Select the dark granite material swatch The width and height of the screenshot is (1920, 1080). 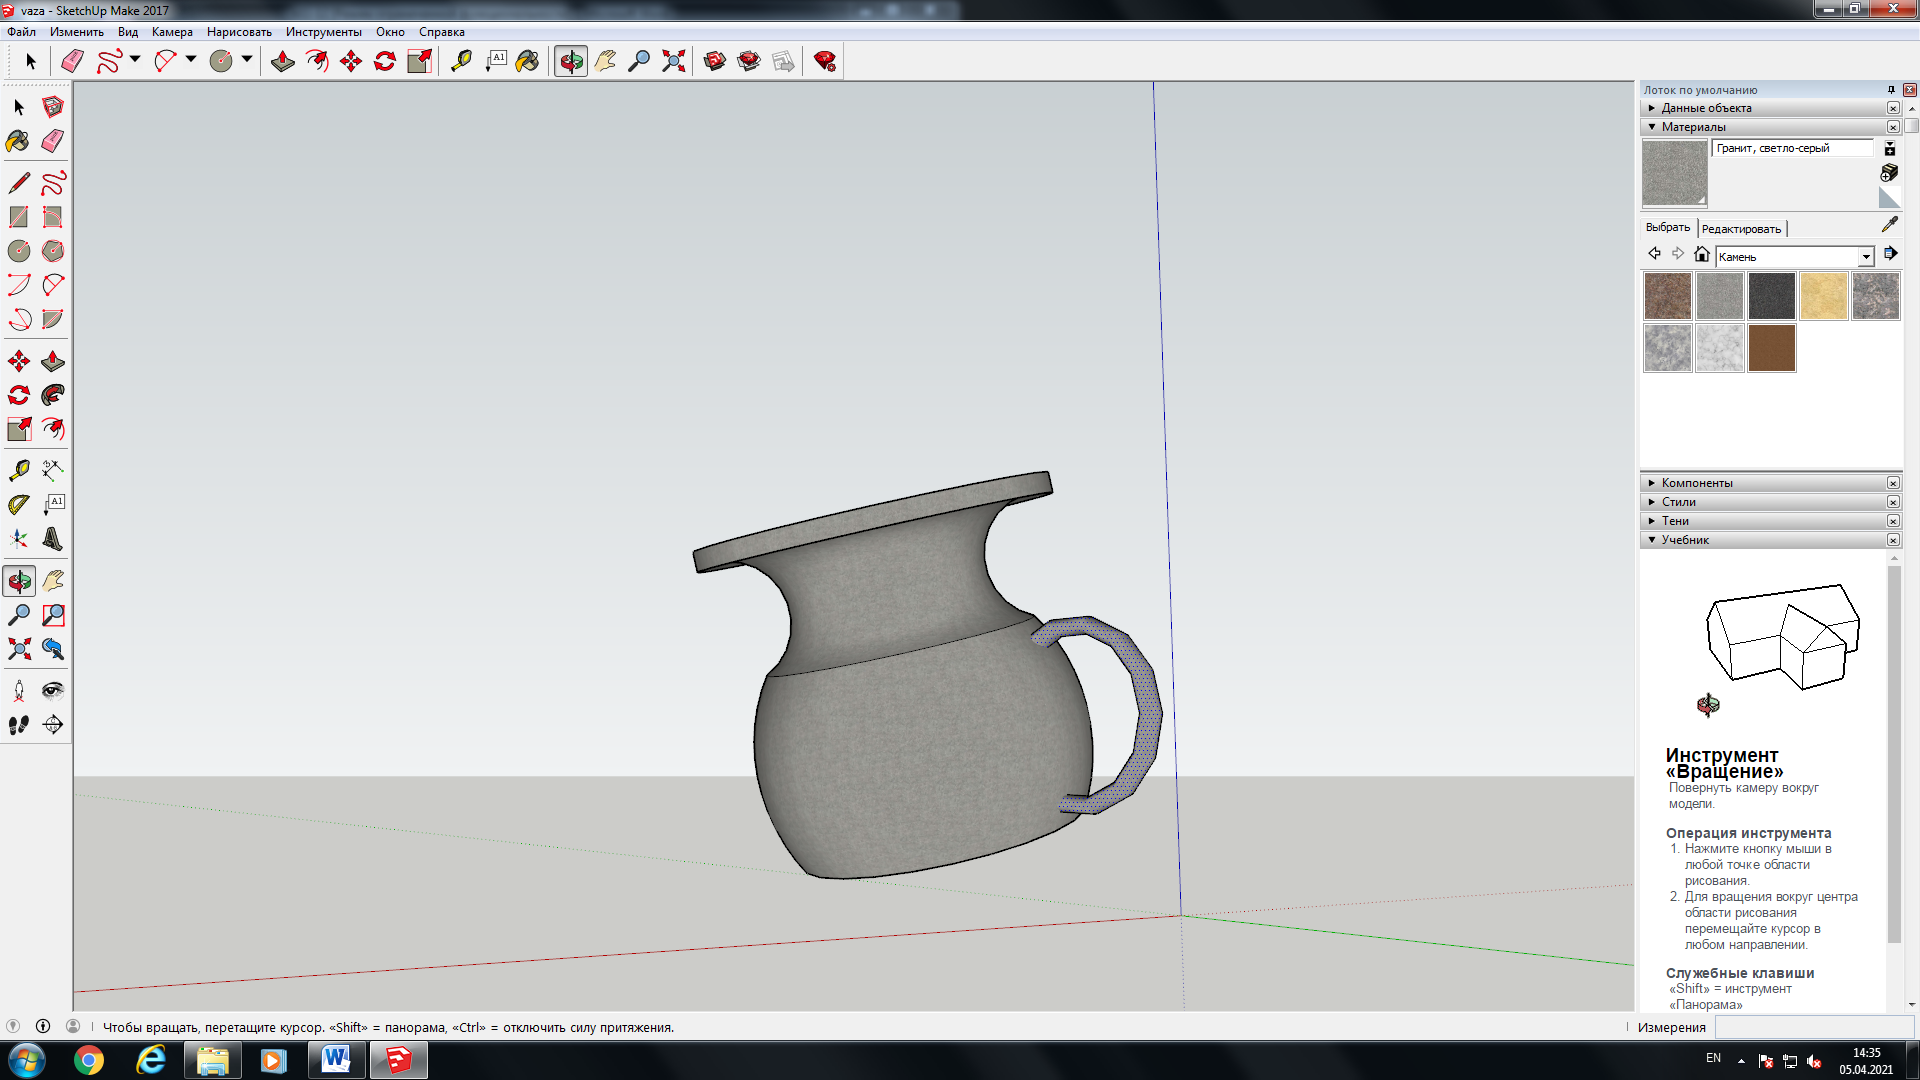pyautogui.click(x=1771, y=296)
